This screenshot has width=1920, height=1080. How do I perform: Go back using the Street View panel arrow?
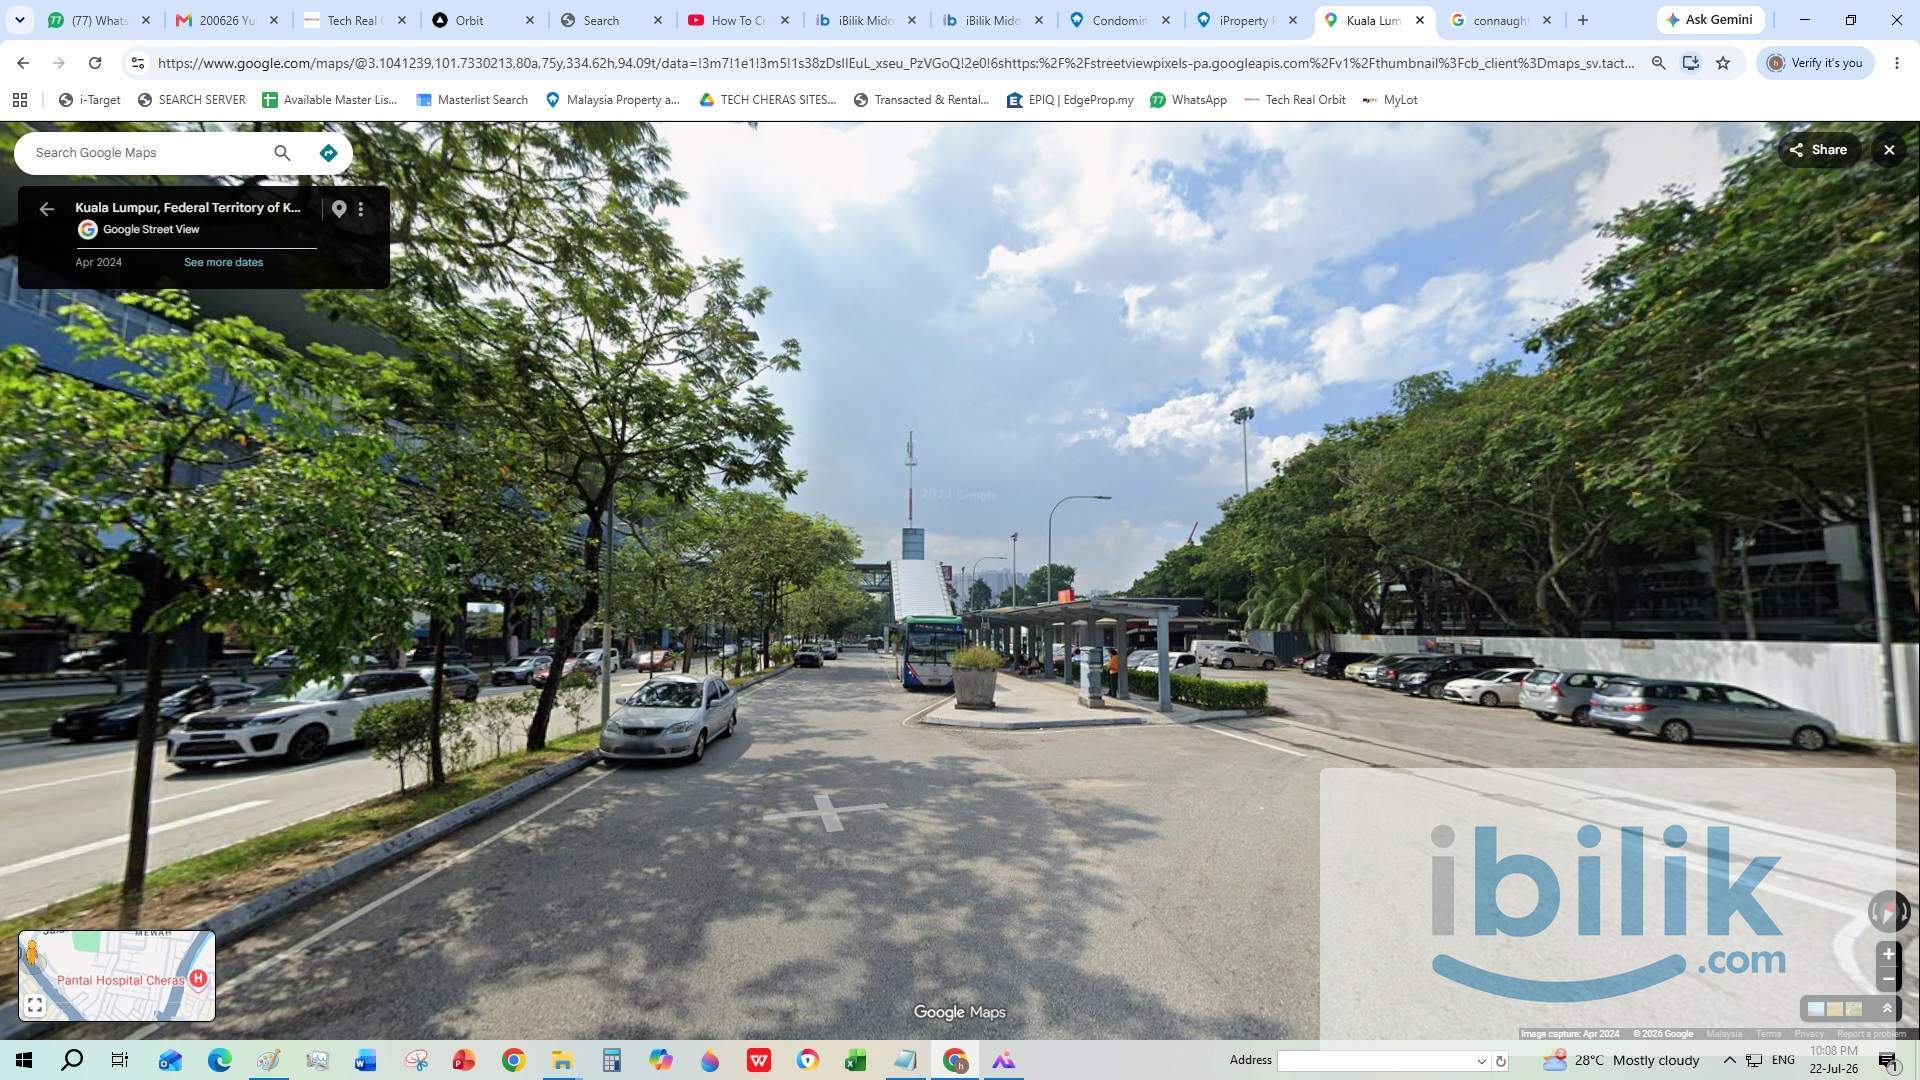point(46,209)
